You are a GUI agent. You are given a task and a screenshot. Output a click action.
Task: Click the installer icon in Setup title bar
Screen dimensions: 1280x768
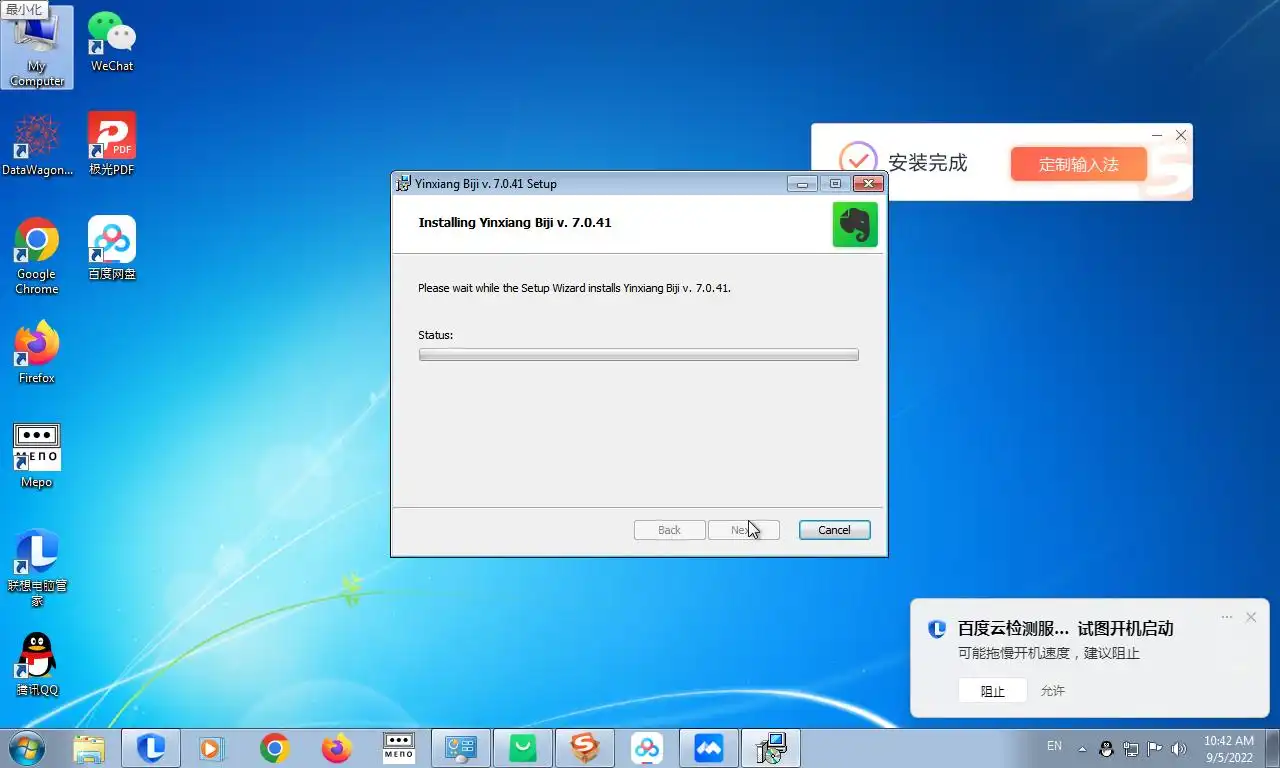click(404, 183)
